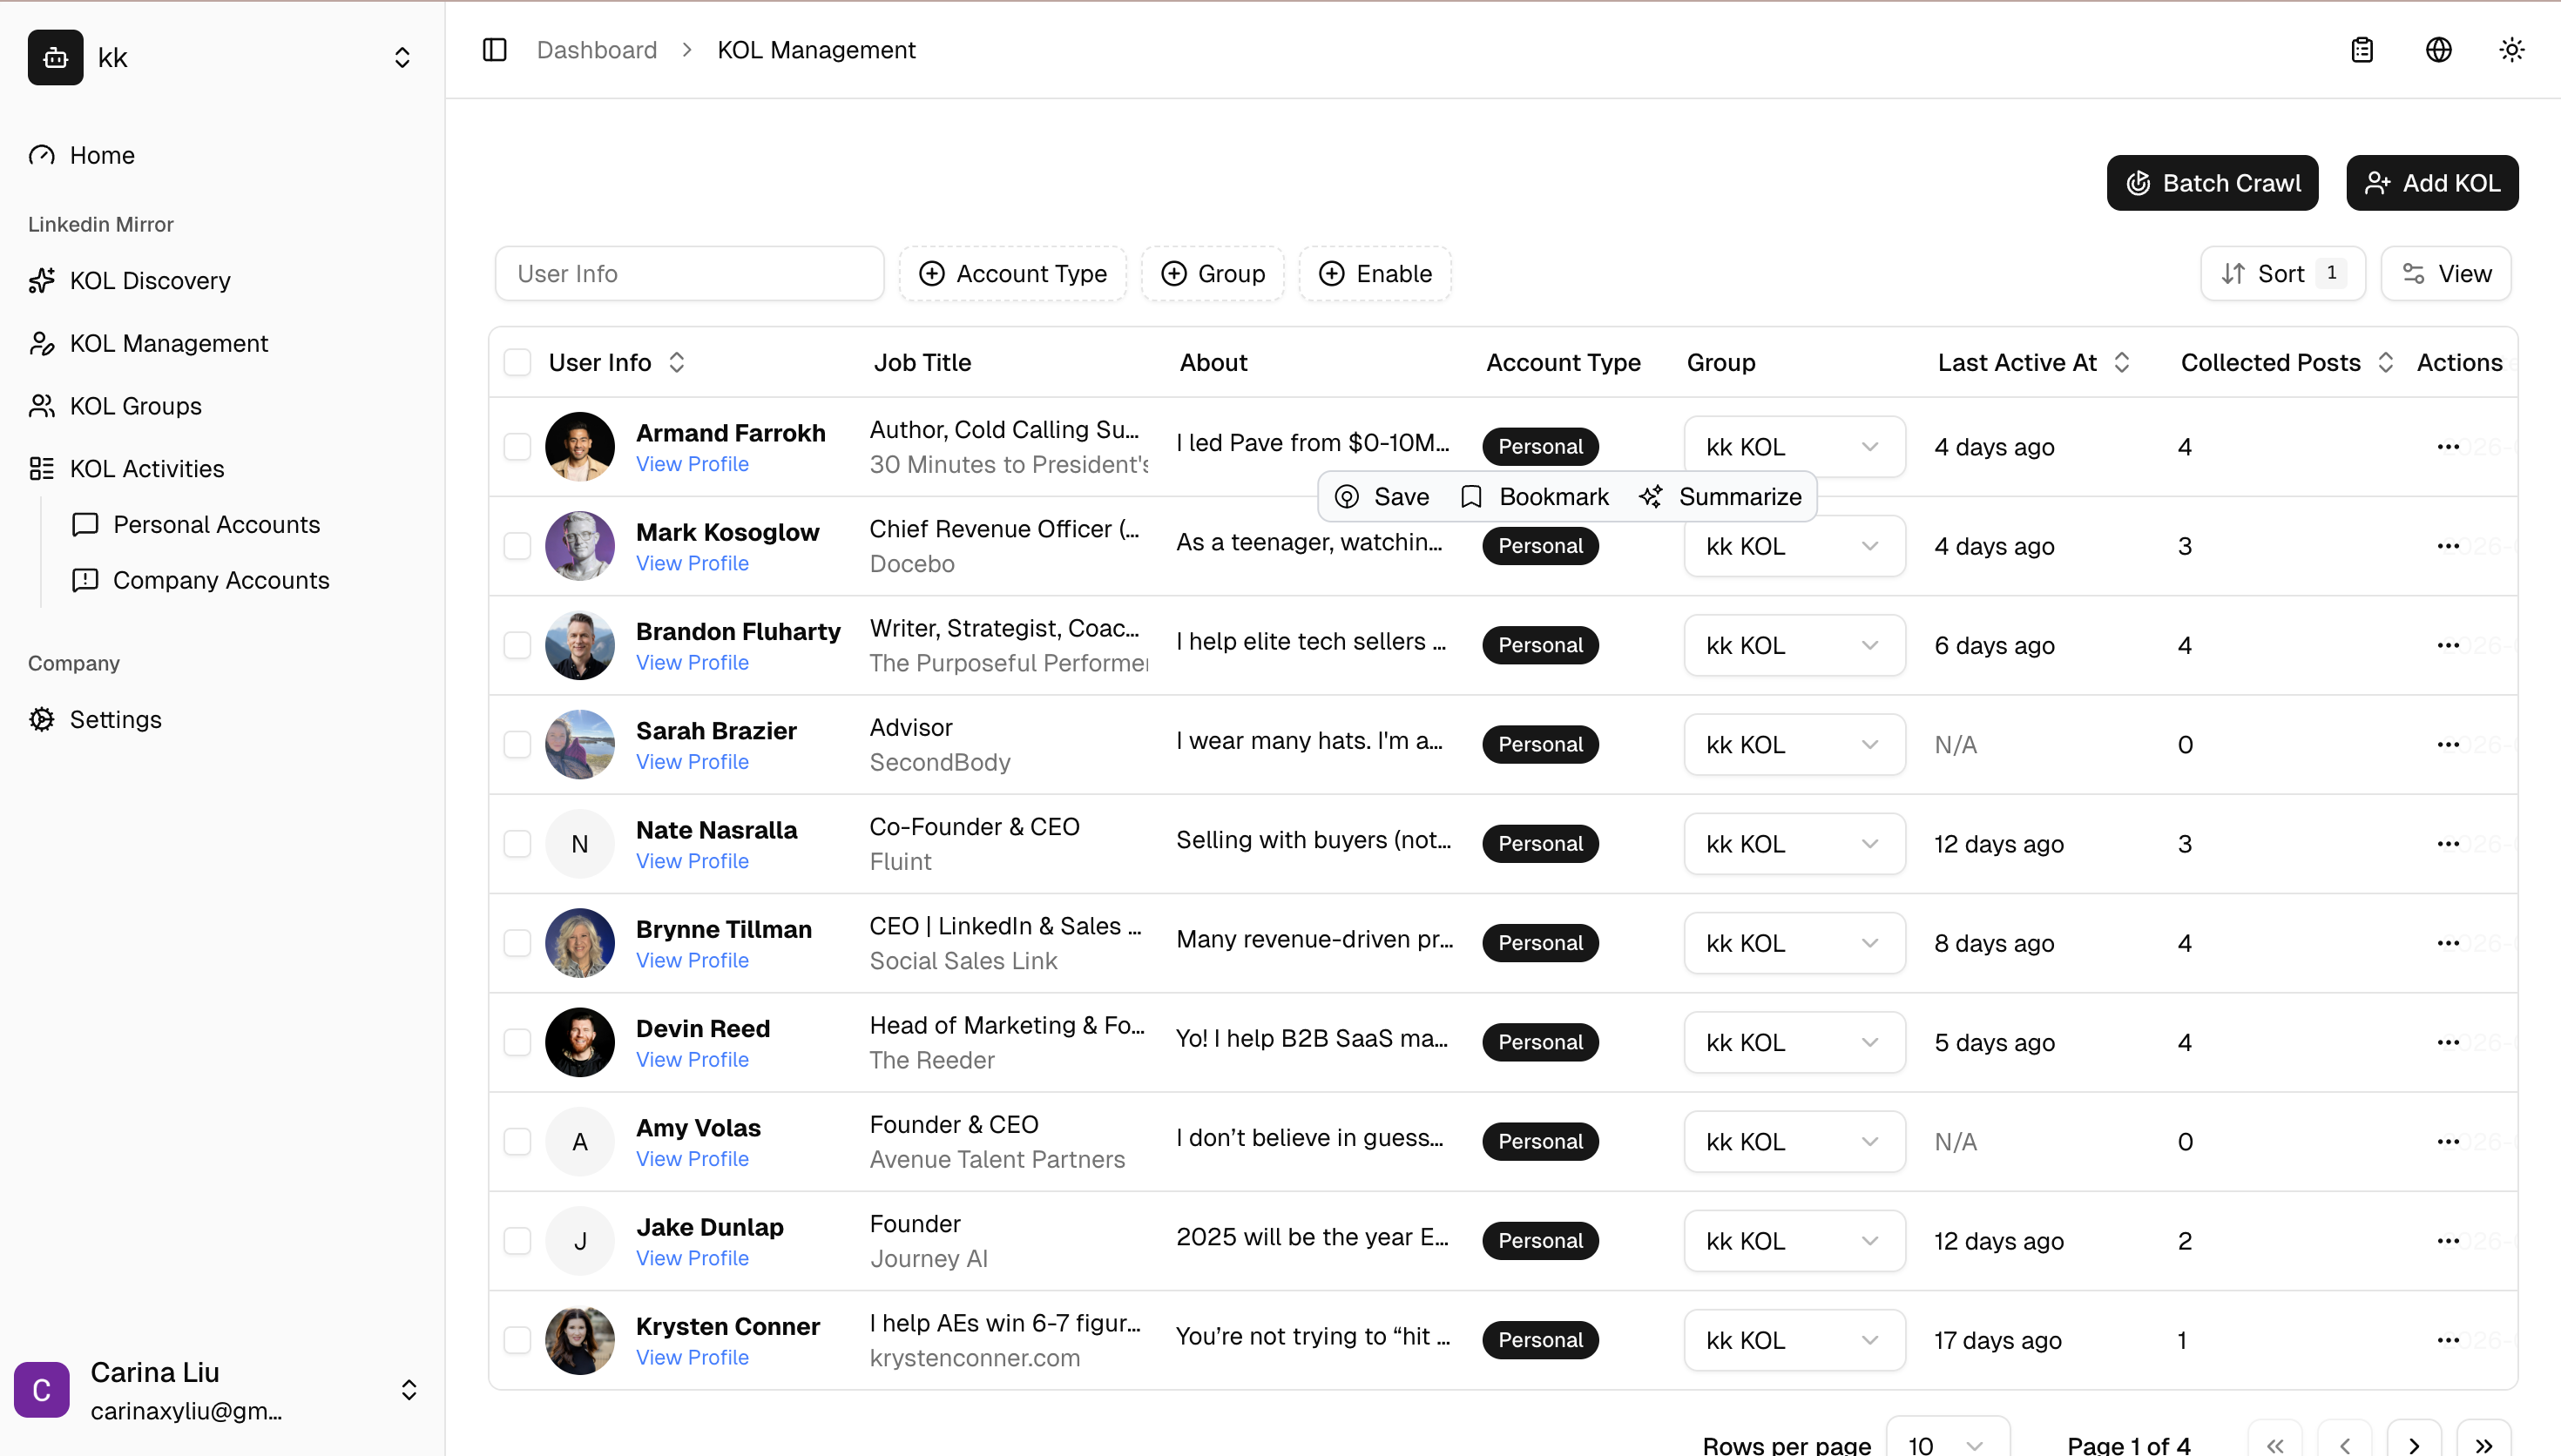Image resolution: width=2561 pixels, height=1456 pixels.
Task: Click the clipboard icon in top bar
Action: (2362, 50)
